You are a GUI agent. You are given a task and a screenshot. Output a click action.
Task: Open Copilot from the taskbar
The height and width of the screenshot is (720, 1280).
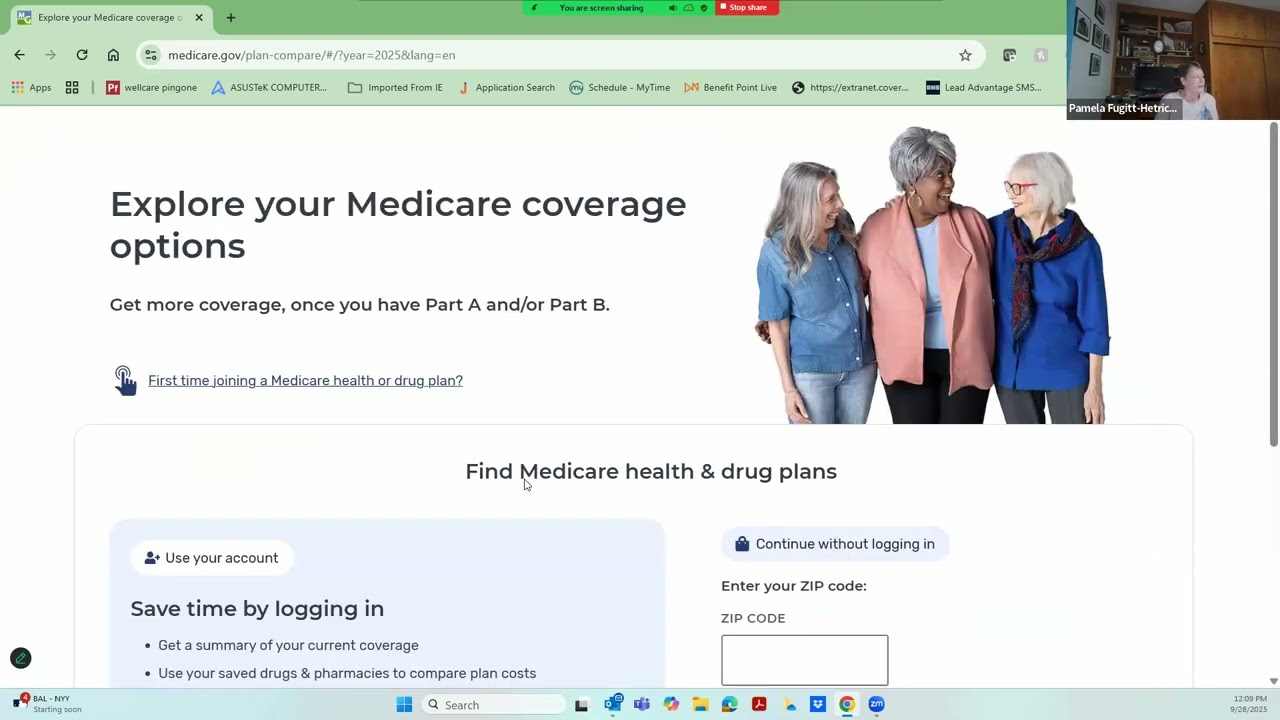671,705
